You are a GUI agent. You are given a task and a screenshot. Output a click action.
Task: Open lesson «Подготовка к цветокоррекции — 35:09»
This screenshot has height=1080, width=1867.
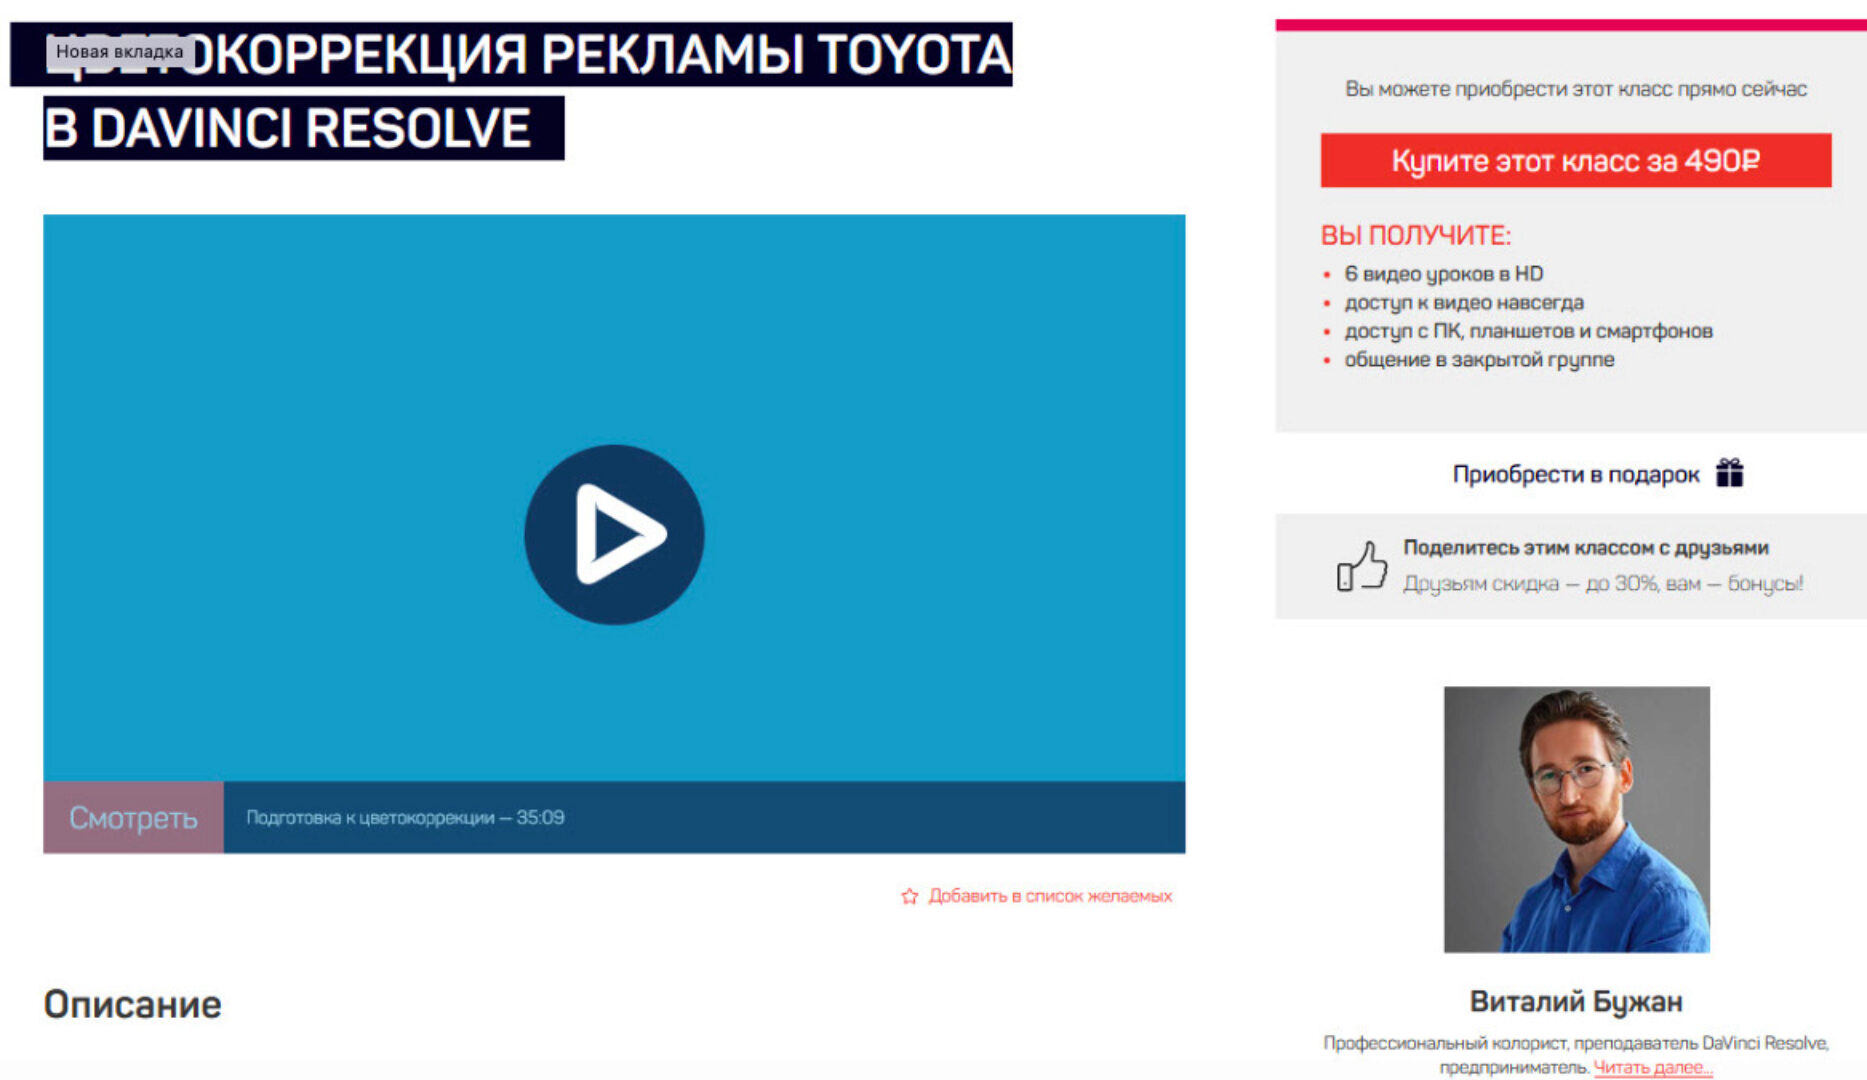pyautogui.click(x=405, y=817)
